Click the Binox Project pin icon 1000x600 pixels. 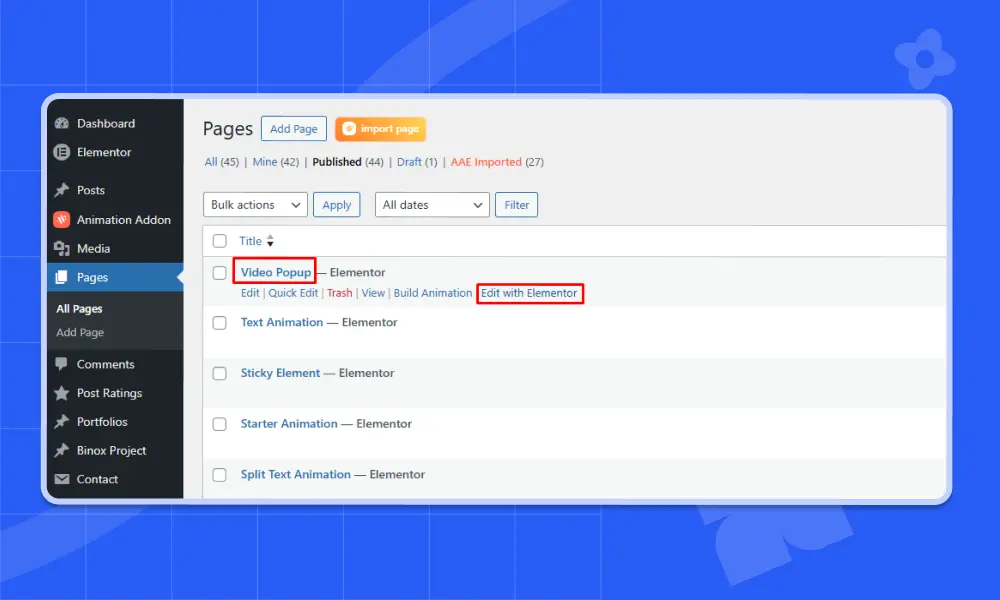[x=62, y=450]
